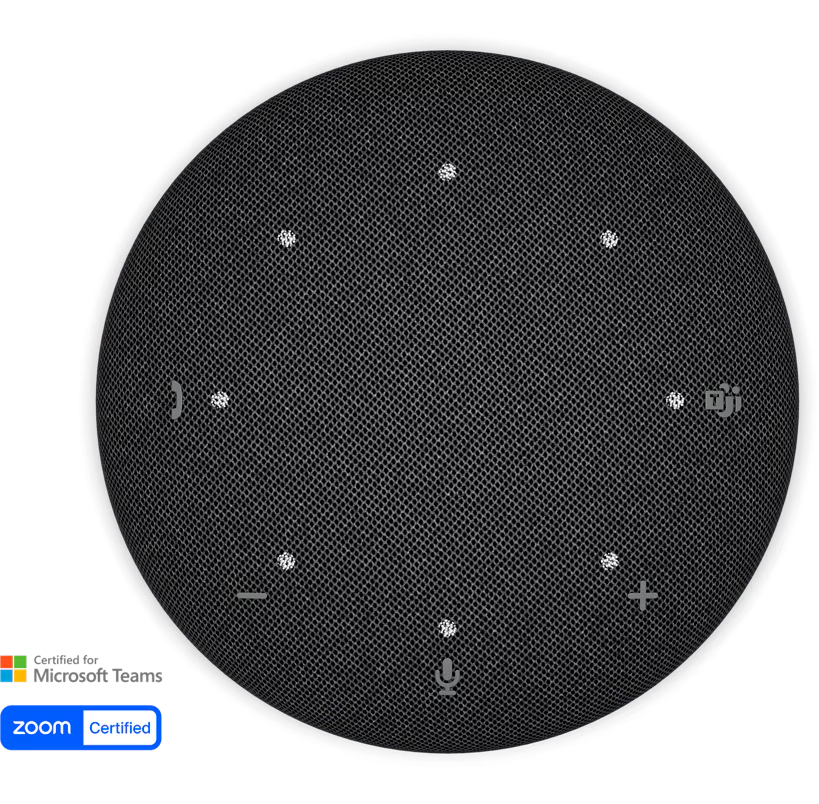The image size is (819, 804).
Task: Tap the call answer handset icon on the speakerphone
Action: point(176,400)
